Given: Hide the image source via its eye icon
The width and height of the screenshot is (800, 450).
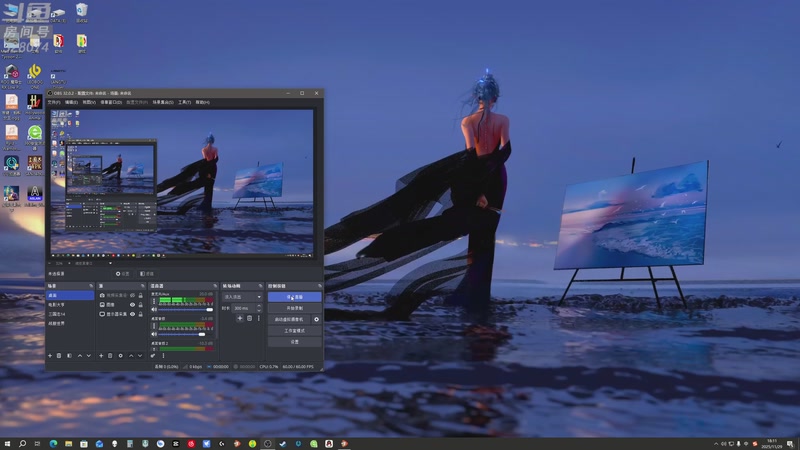Looking at the screenshot, I should 132,305.
